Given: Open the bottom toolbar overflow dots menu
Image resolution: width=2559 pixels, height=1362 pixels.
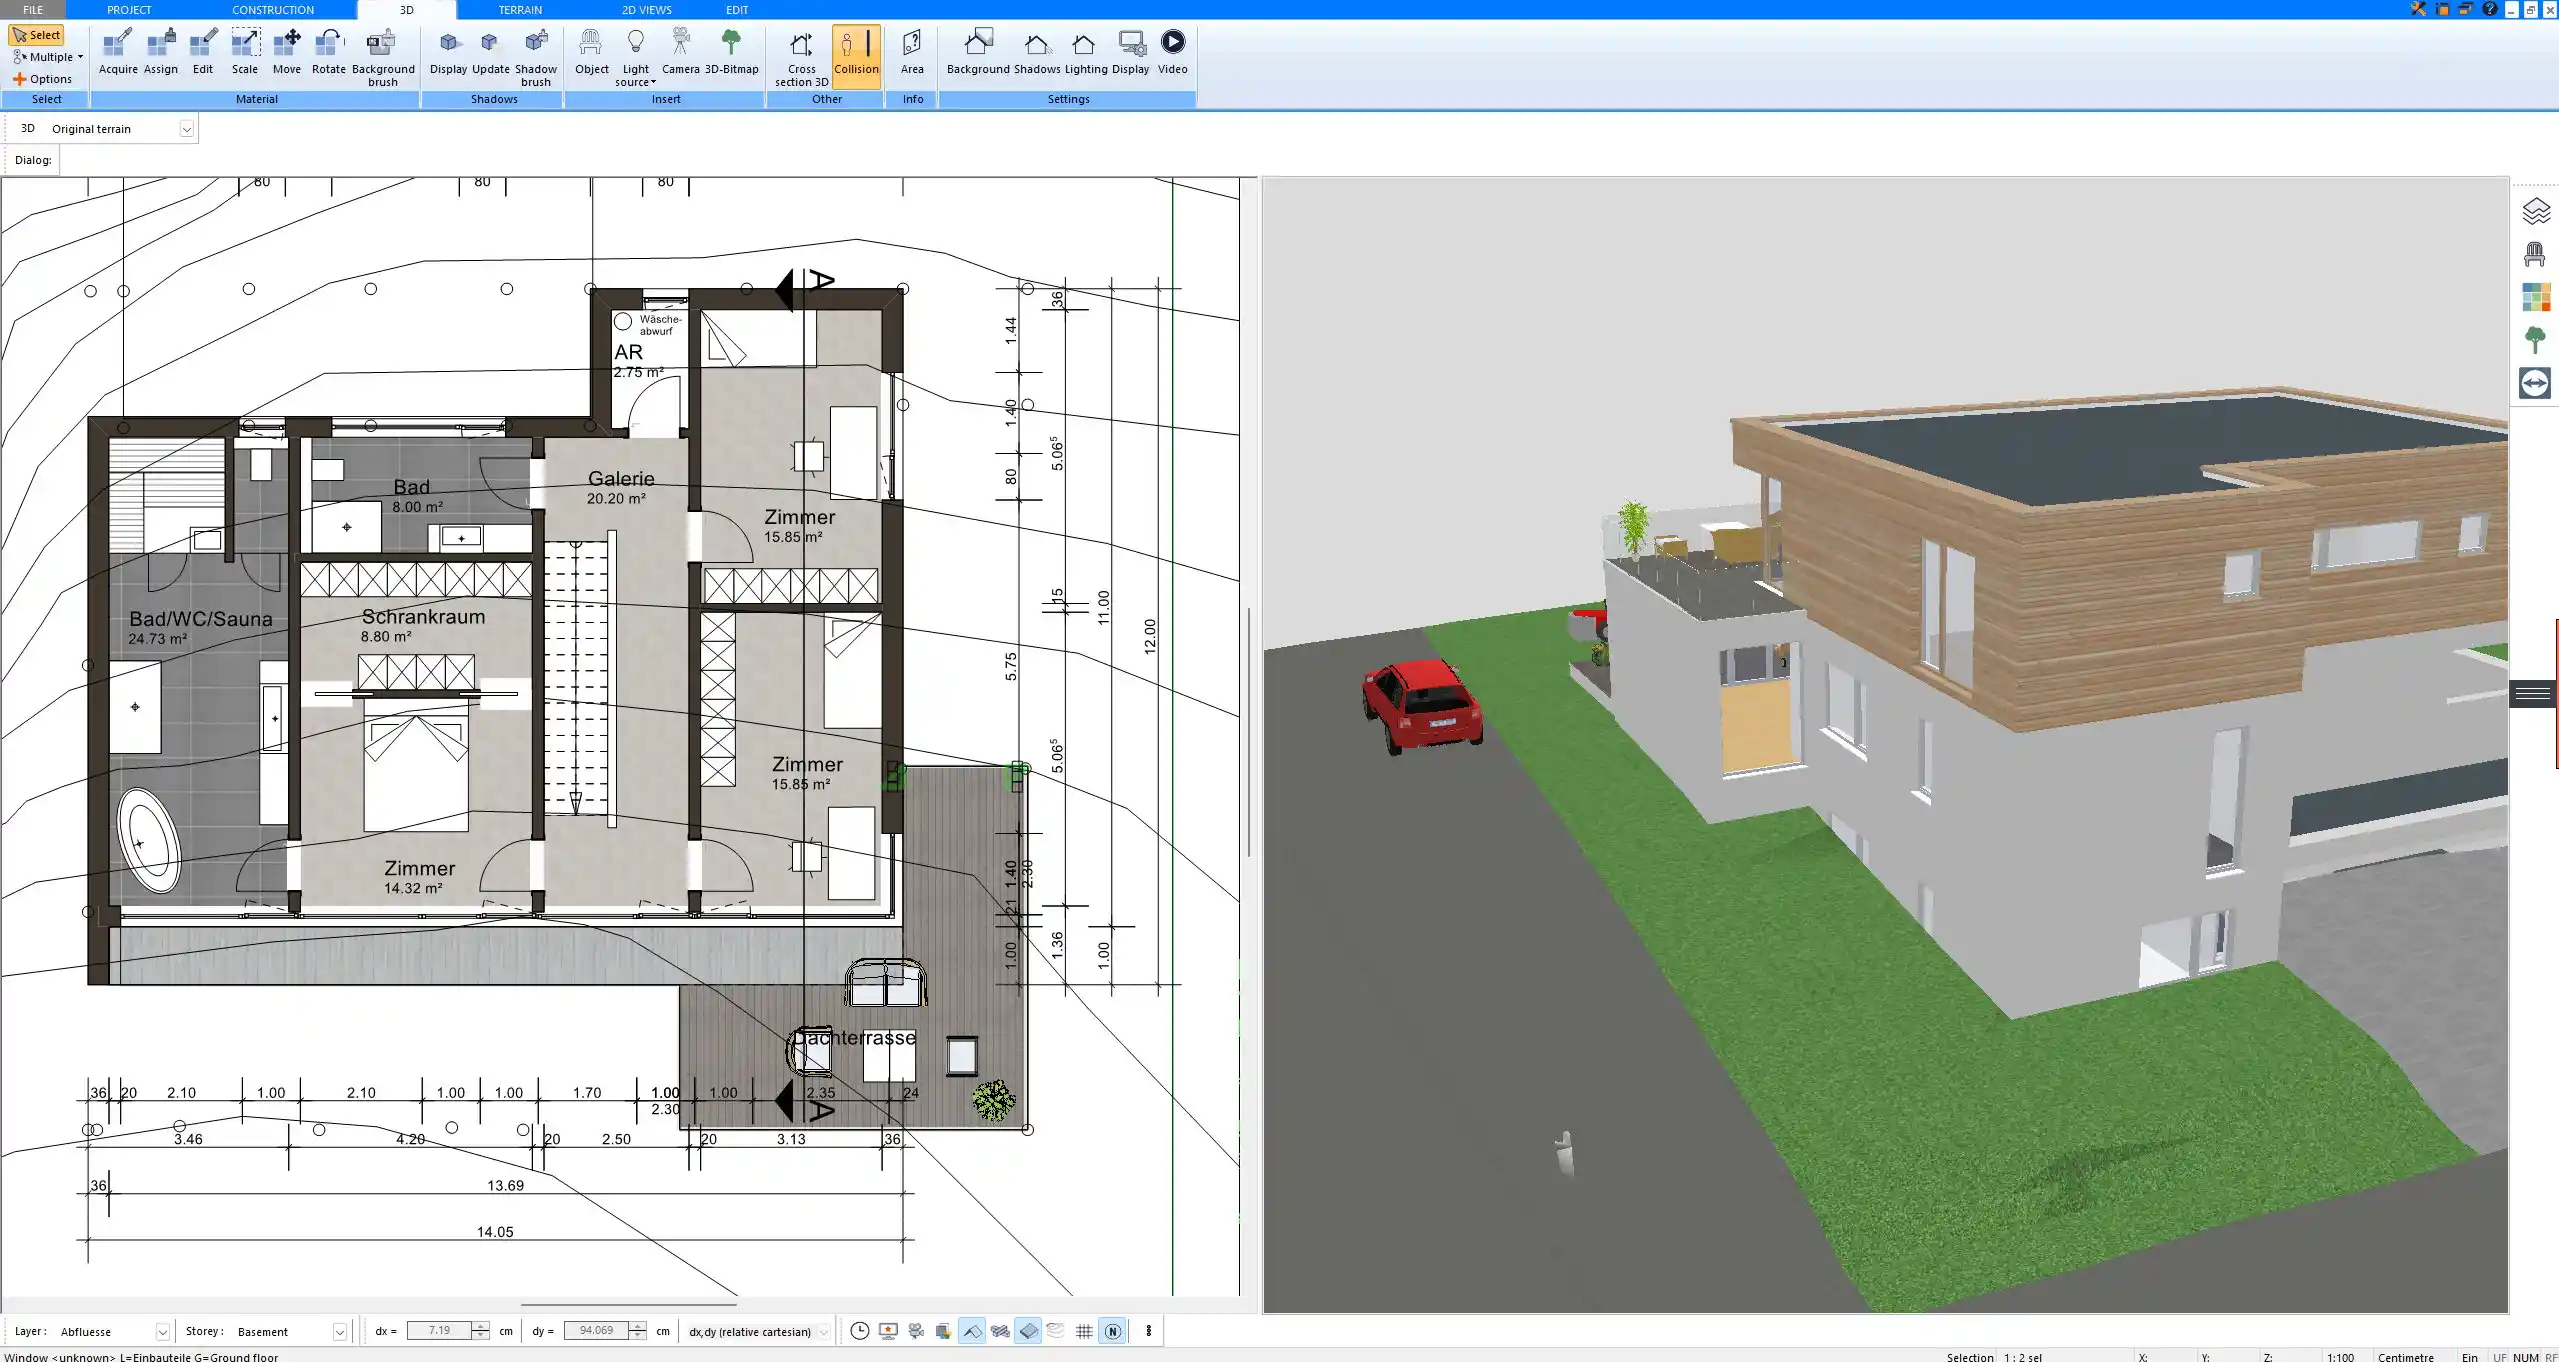Looking at the screenshot, I should click(1148, 1331).
